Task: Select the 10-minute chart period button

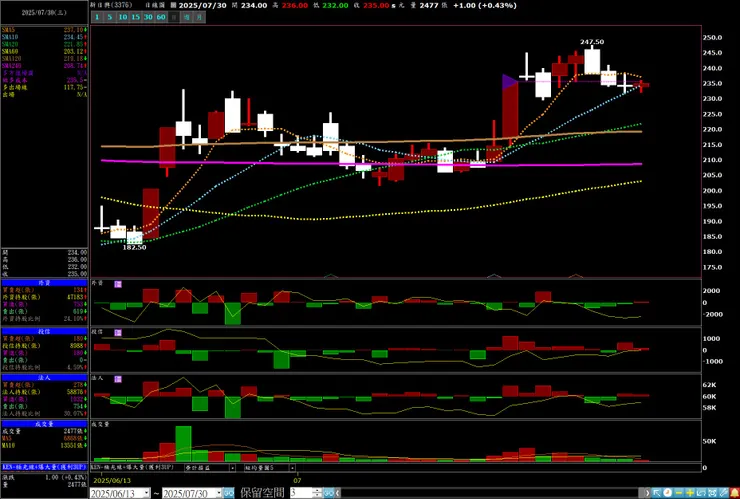Action: click(122, 17)
